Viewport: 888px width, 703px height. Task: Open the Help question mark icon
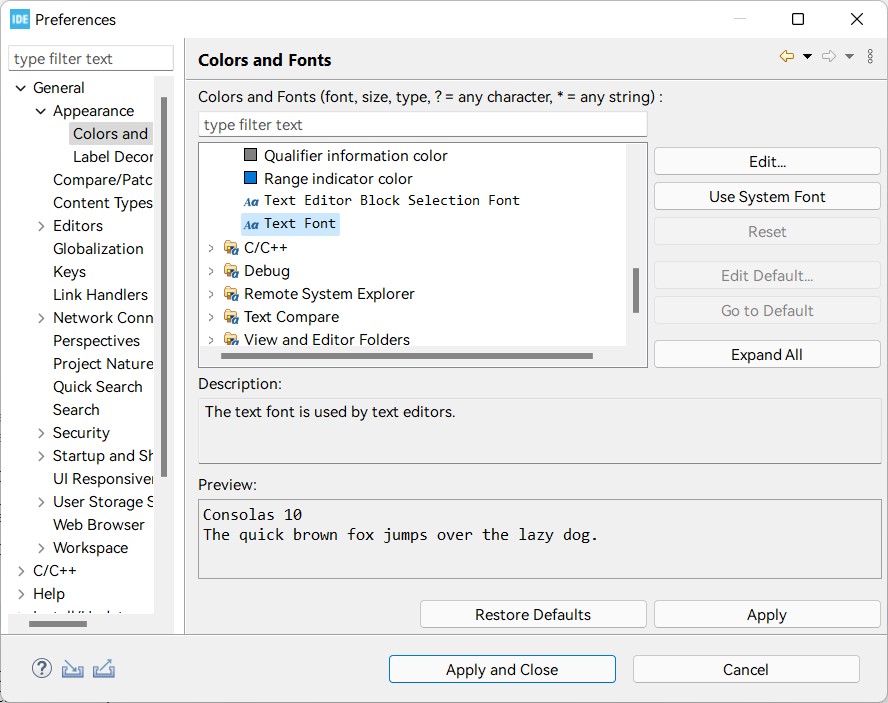[41, 669]
